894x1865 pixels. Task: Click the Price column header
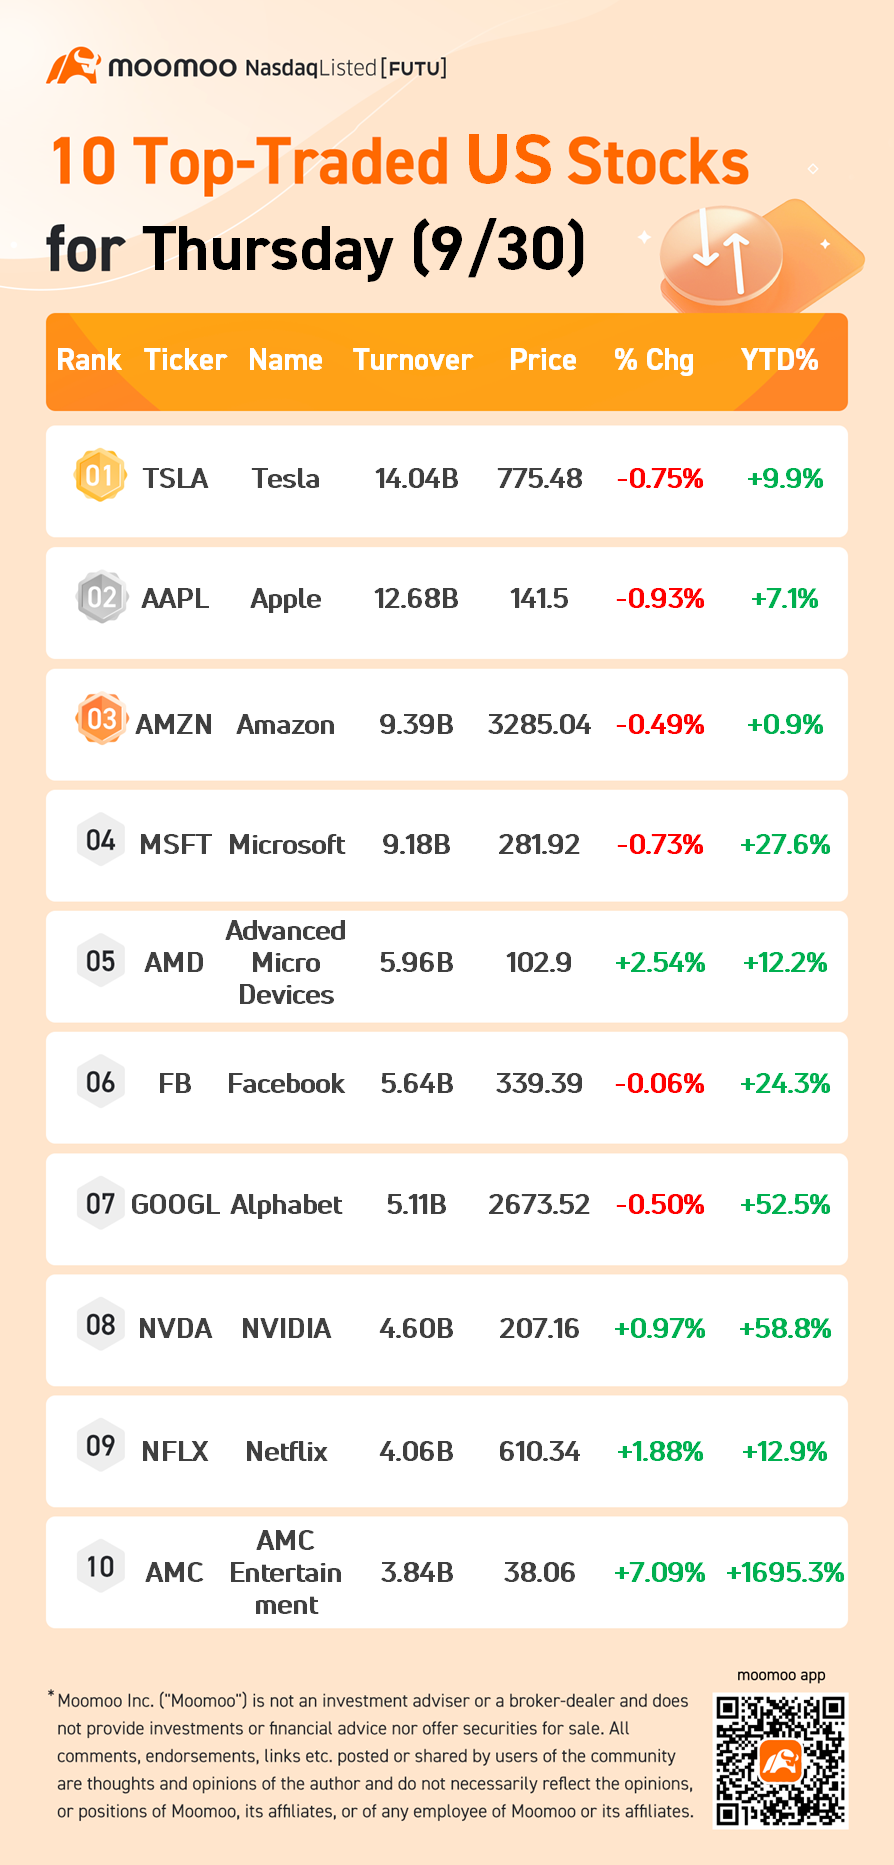coord(543,360)
